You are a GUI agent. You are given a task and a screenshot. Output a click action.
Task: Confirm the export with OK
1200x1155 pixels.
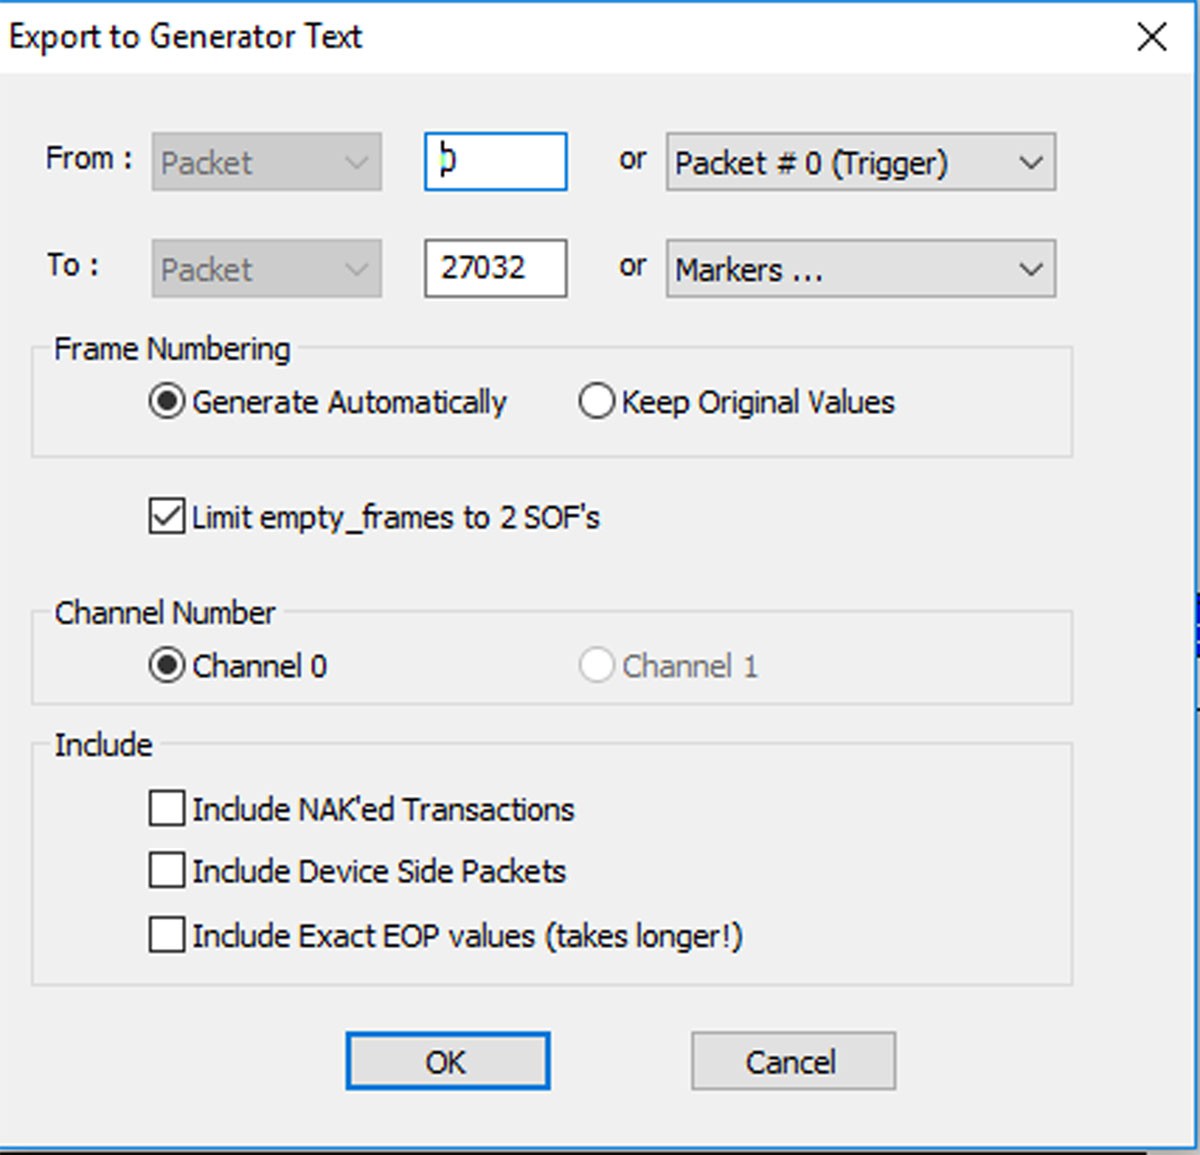tap(447, 1061)
